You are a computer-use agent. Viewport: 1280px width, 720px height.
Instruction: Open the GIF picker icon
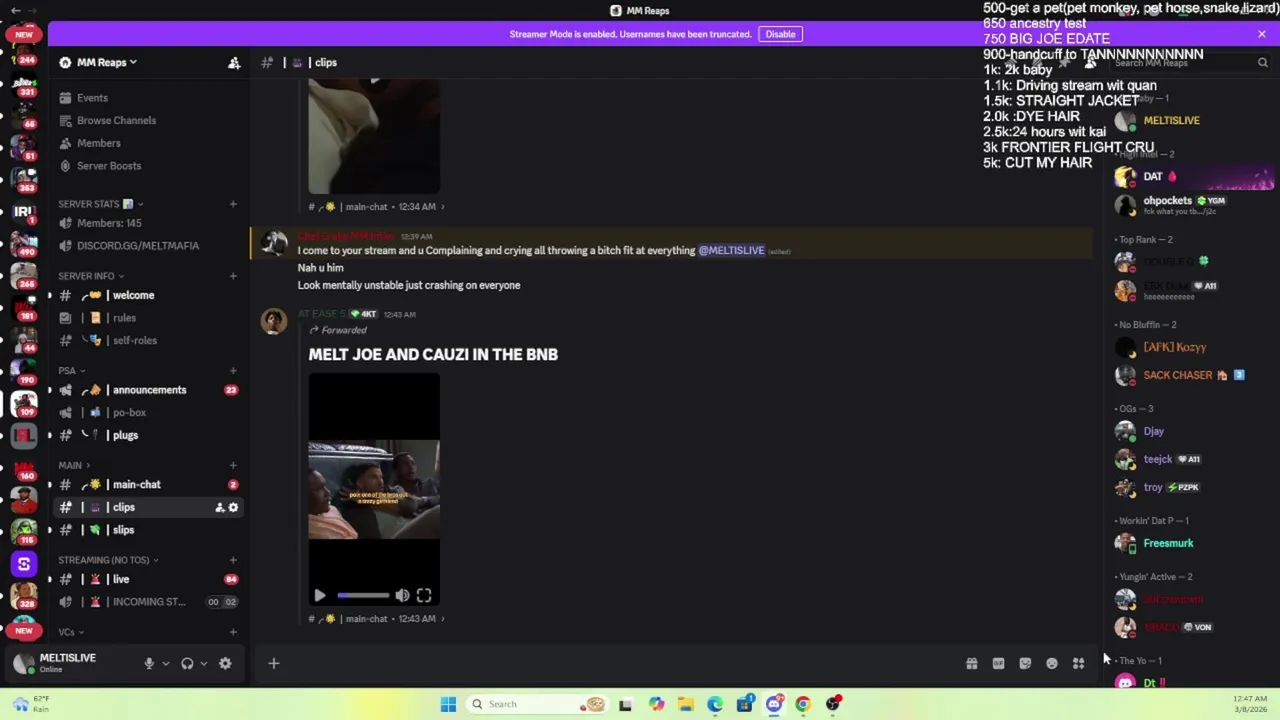pyautogui.click(x=998, y=663)
